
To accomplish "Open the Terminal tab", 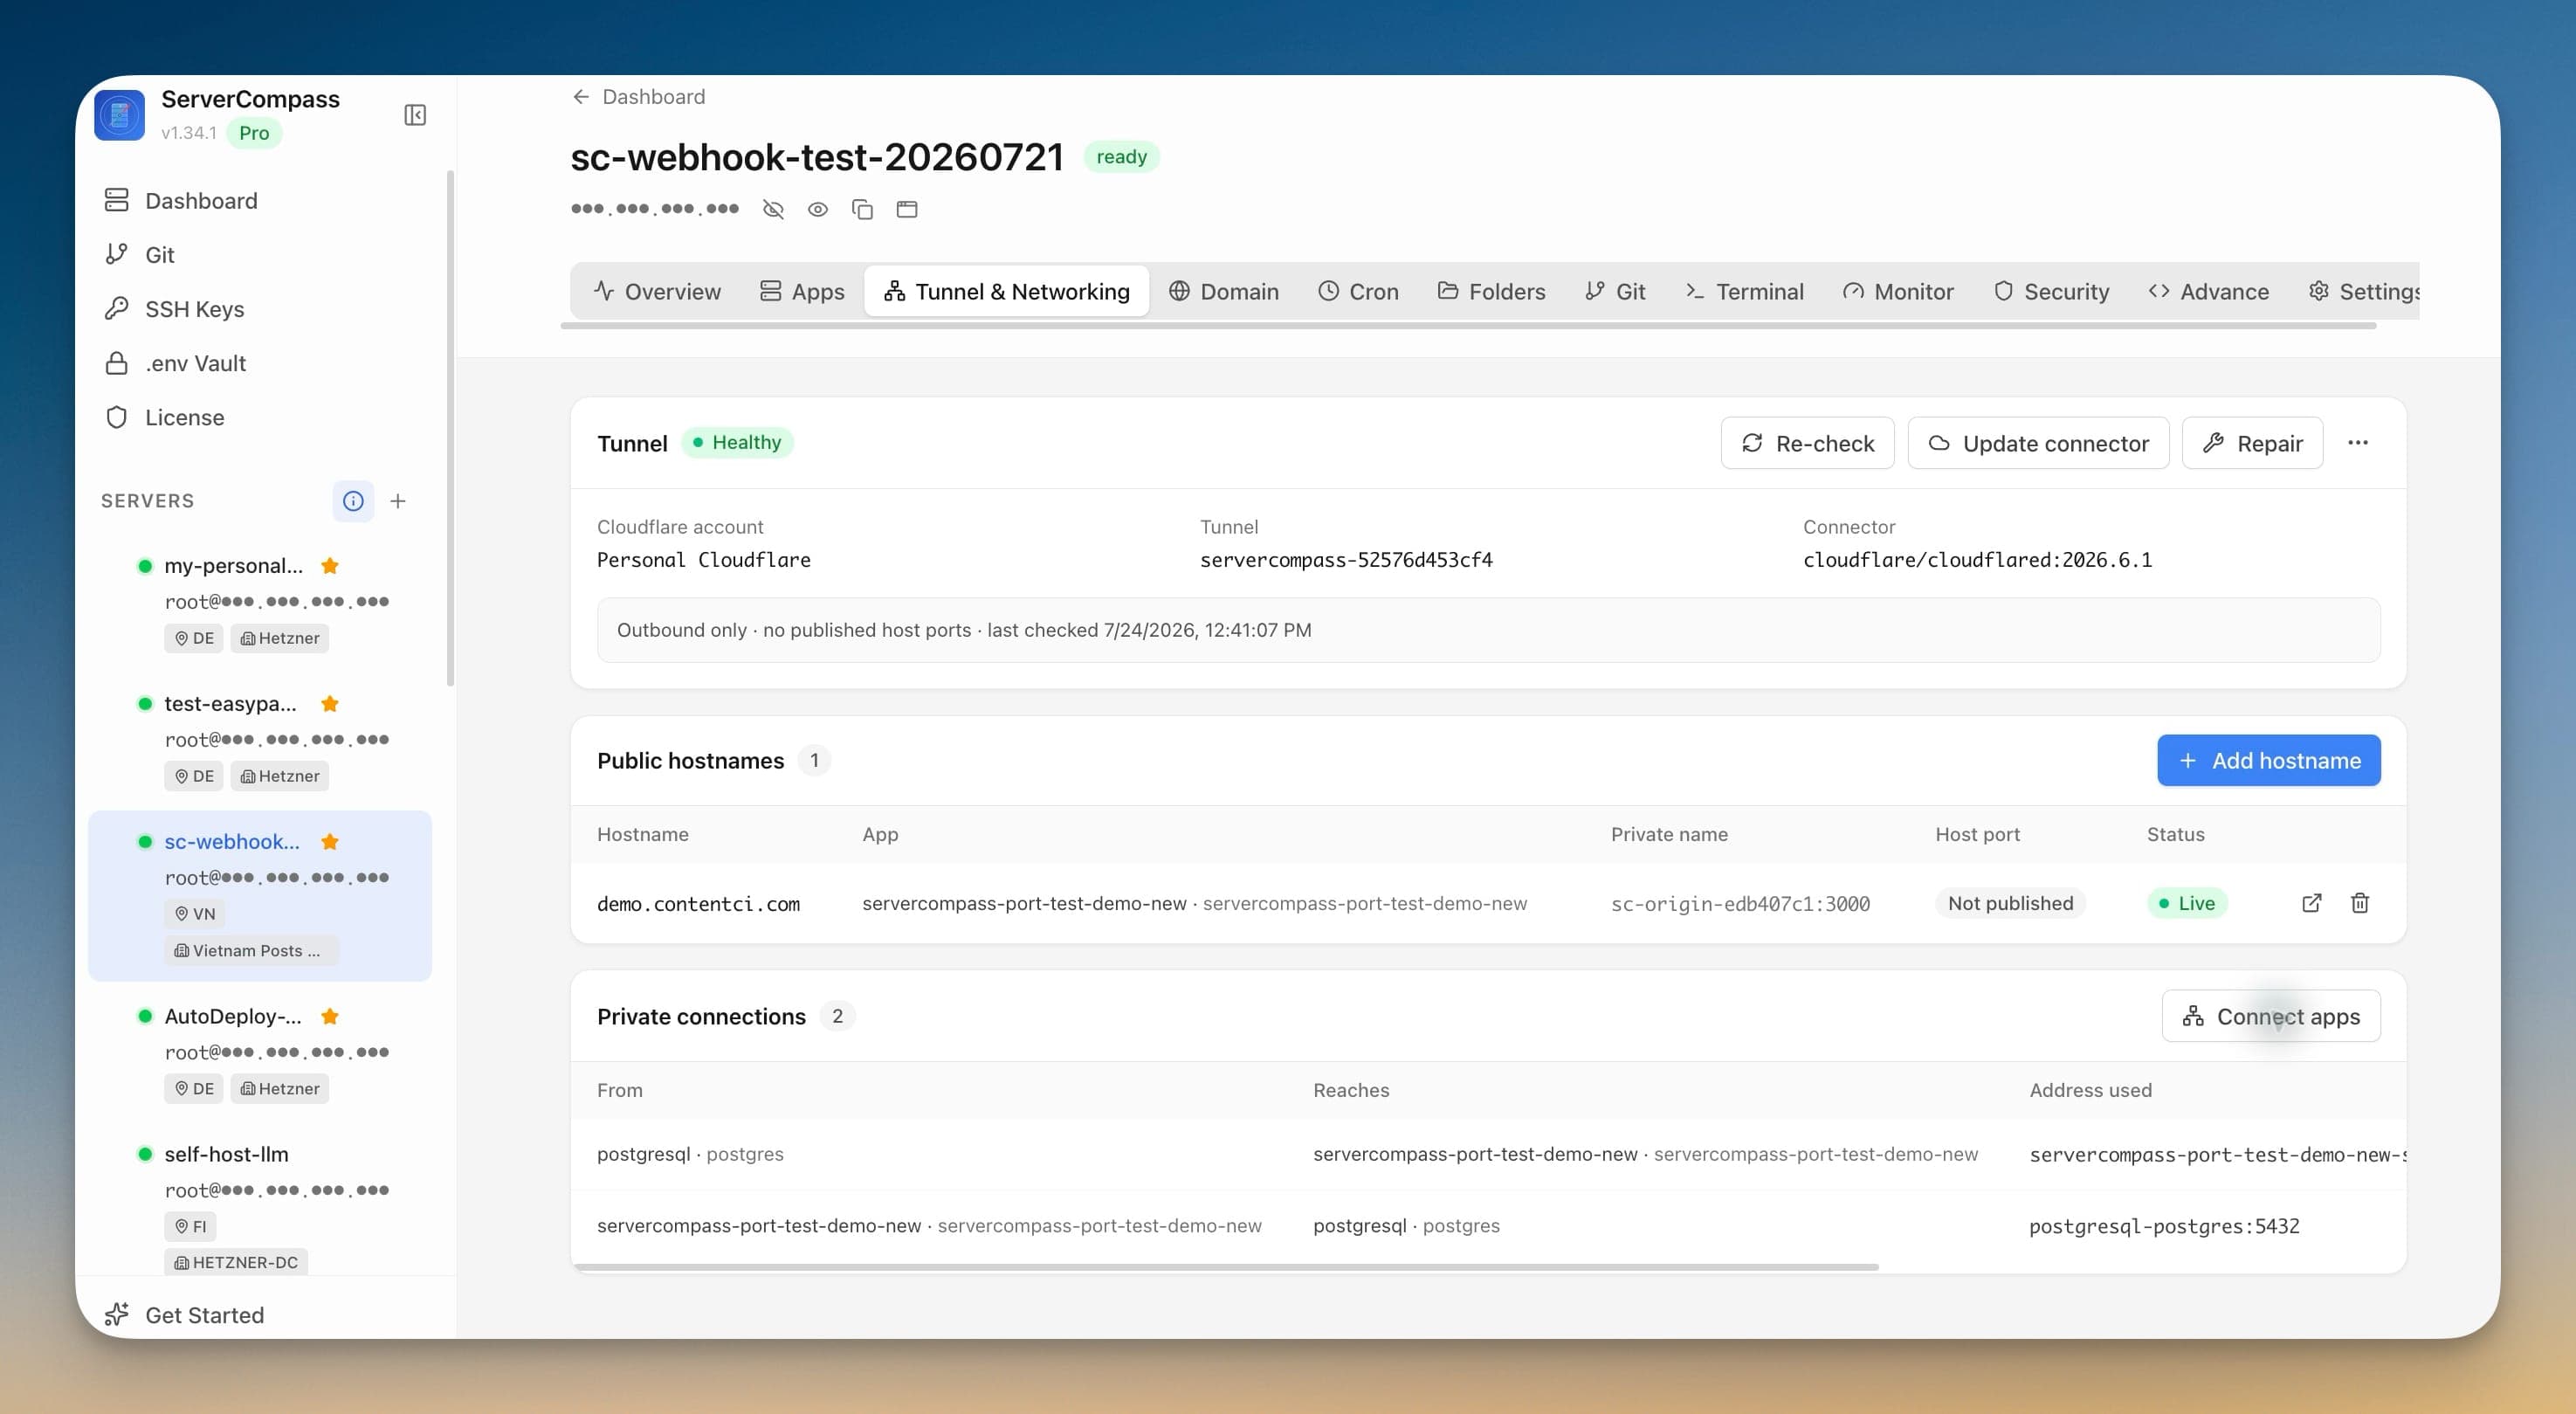I will tap(1744, 291).
